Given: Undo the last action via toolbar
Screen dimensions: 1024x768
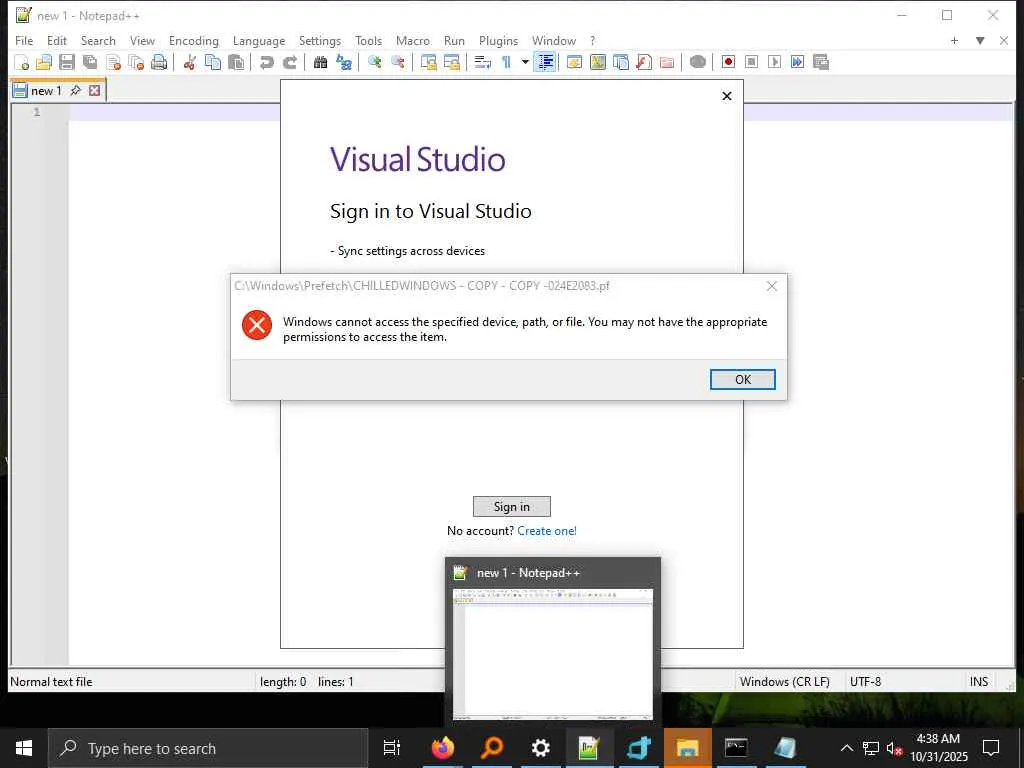Looking at the screenshot, I should [266, 62].
